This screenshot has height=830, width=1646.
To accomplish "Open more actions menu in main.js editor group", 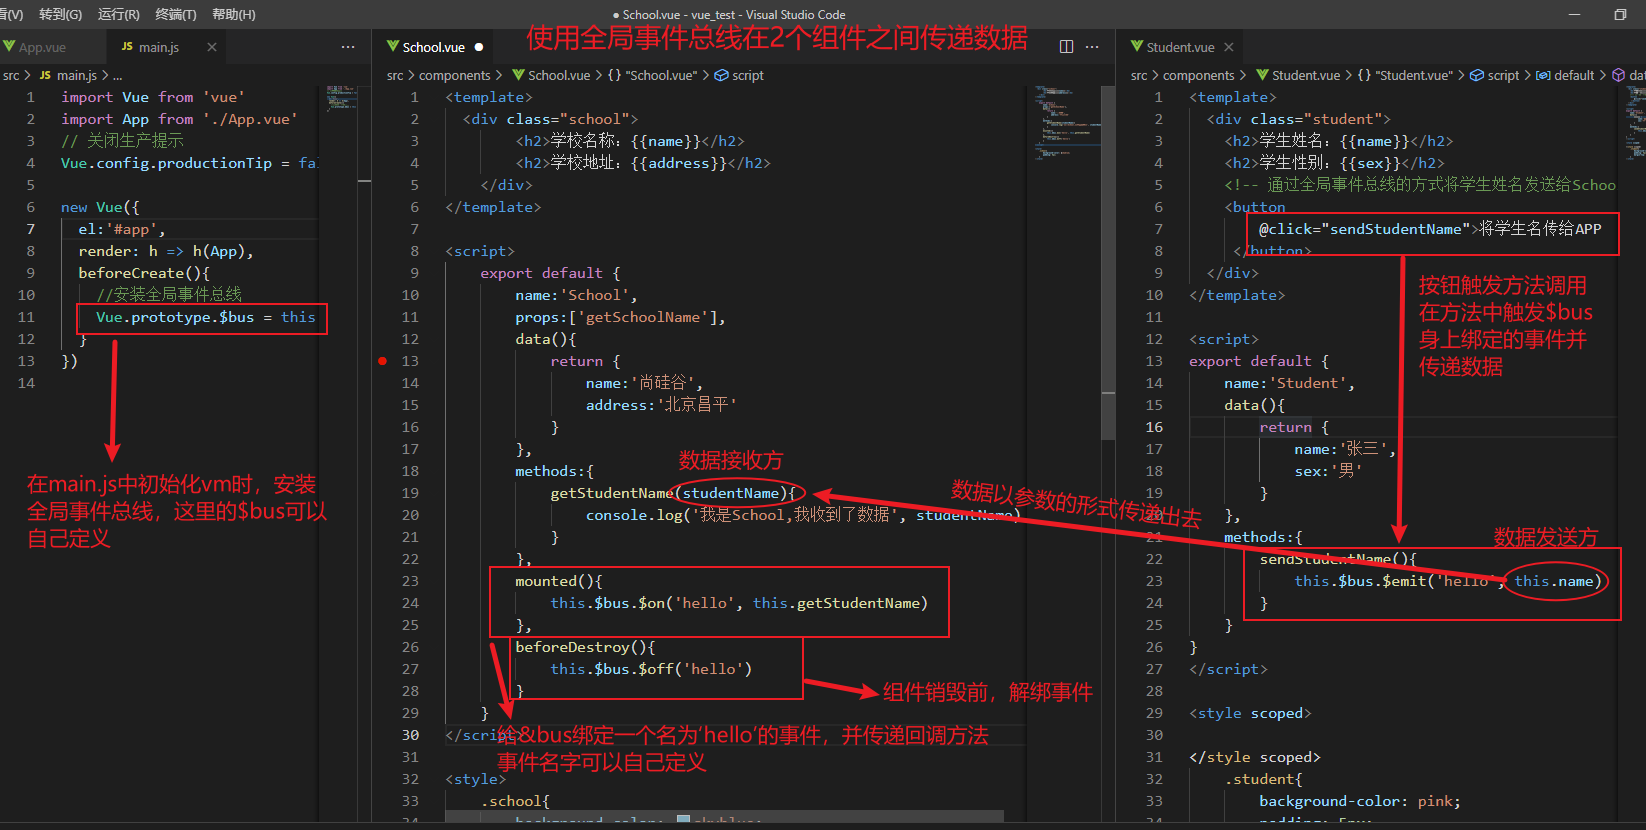I will click(348, 47).
